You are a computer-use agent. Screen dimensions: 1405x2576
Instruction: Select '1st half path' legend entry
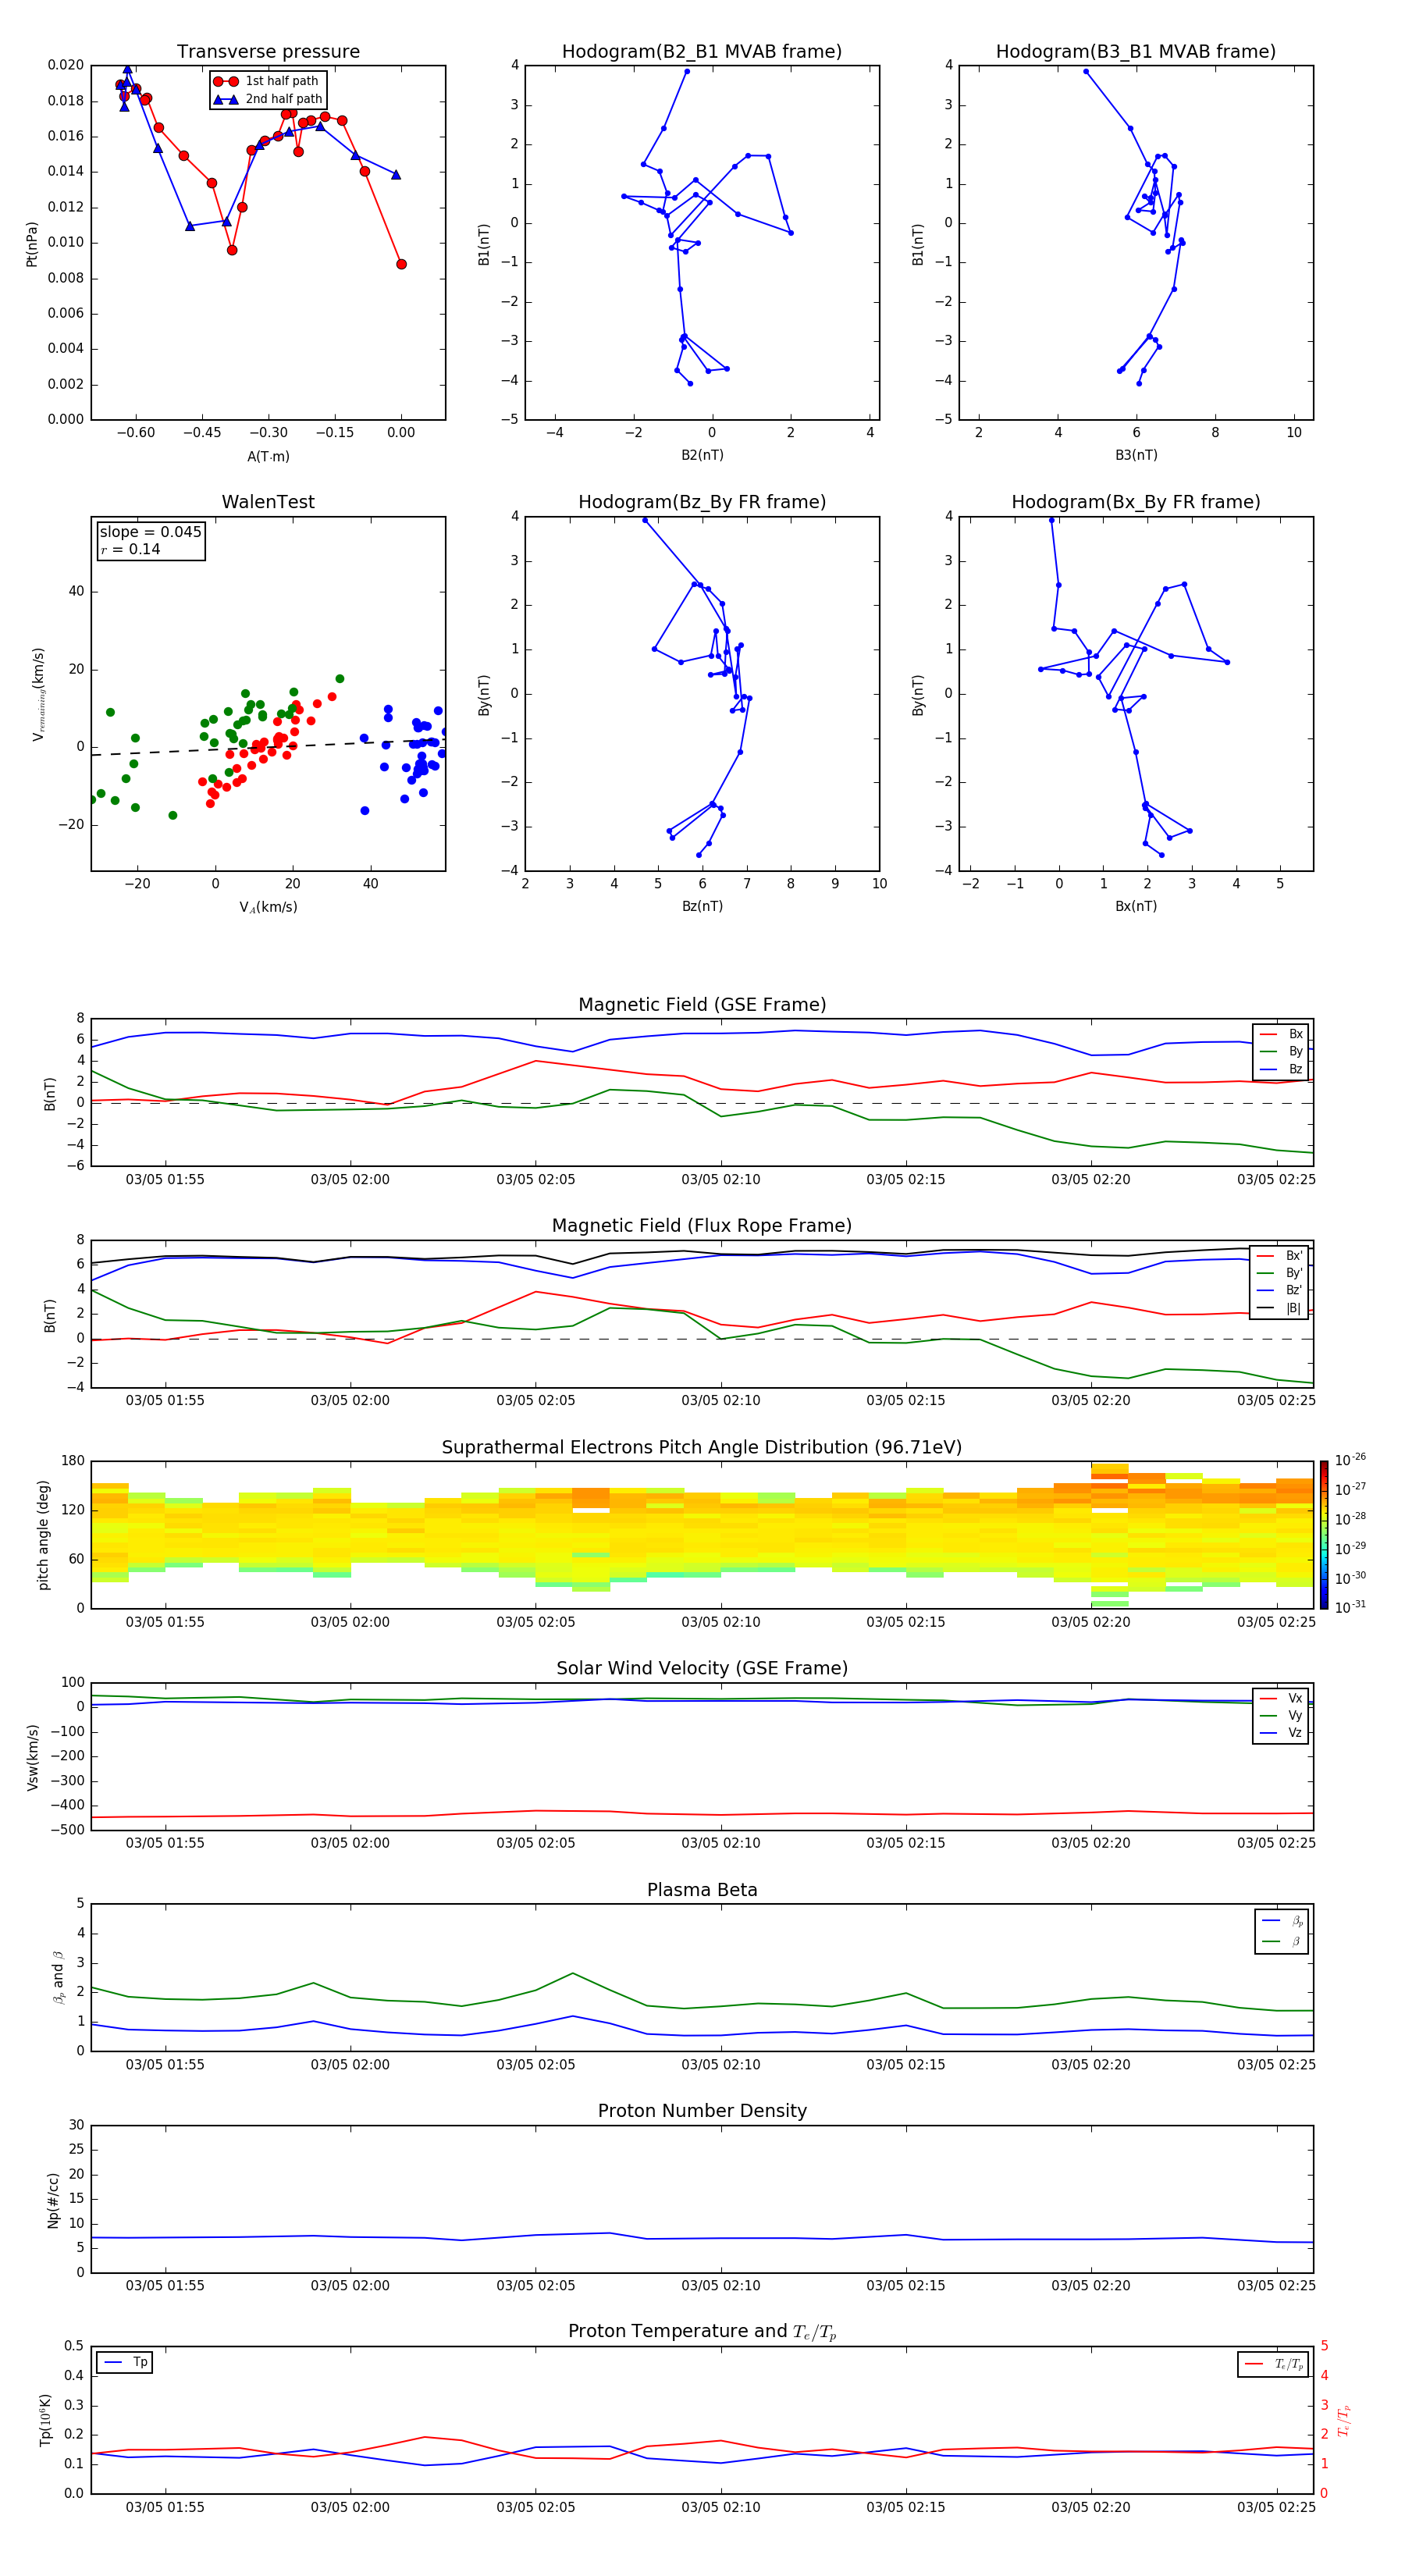(x=266, y=81)
